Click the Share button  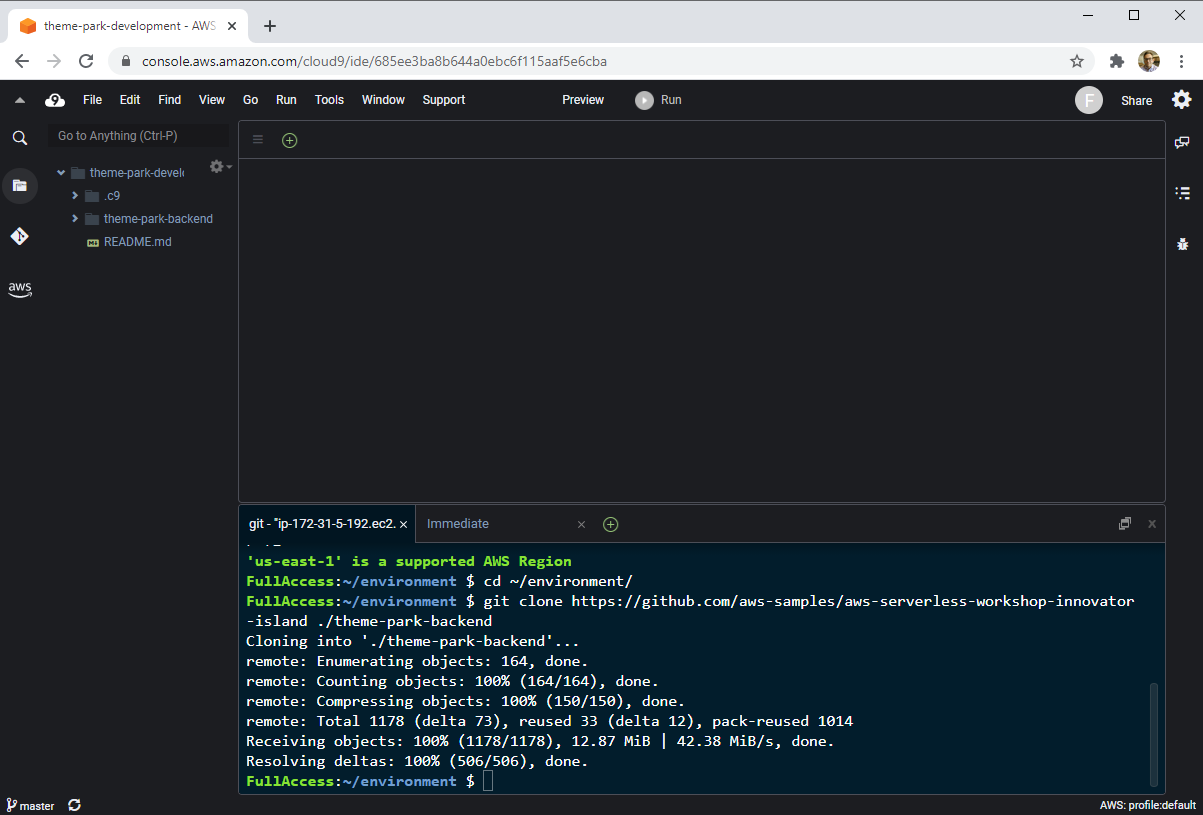point(1136,100)
